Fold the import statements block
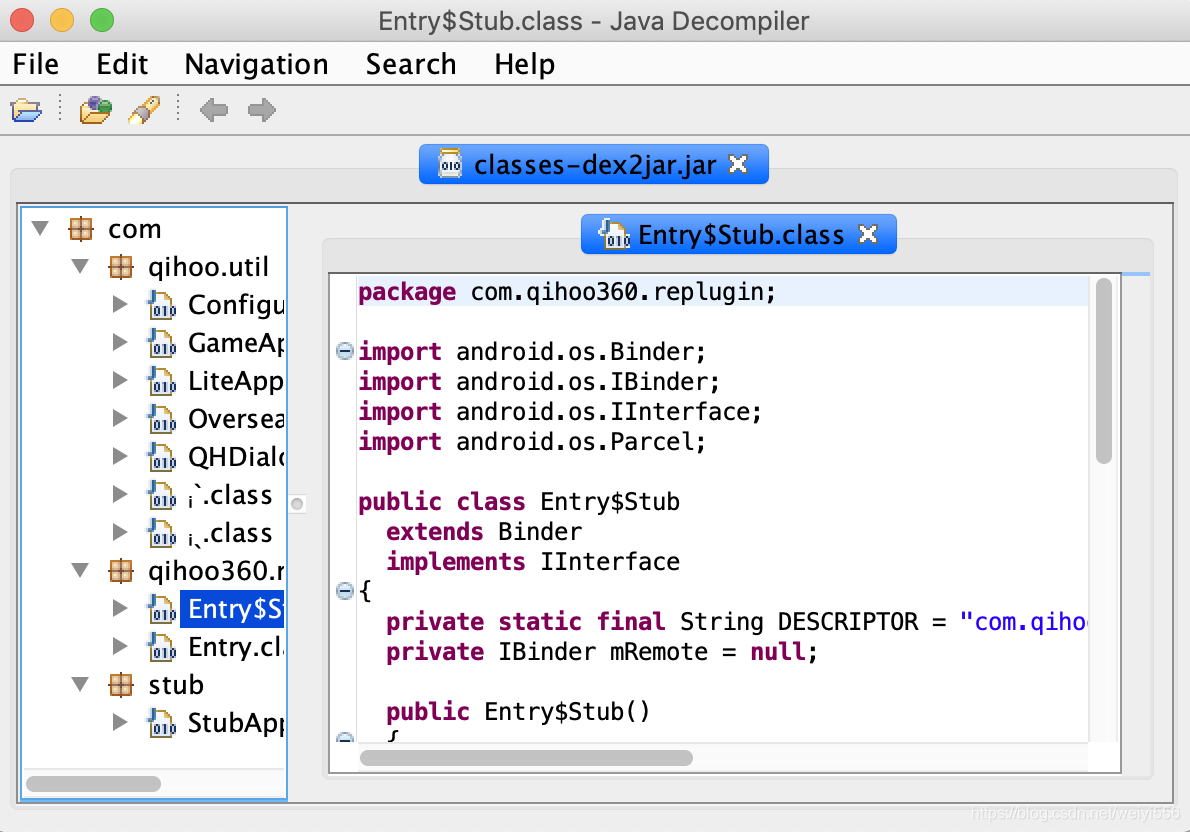 pyautogui.click(x=345, y=351)
